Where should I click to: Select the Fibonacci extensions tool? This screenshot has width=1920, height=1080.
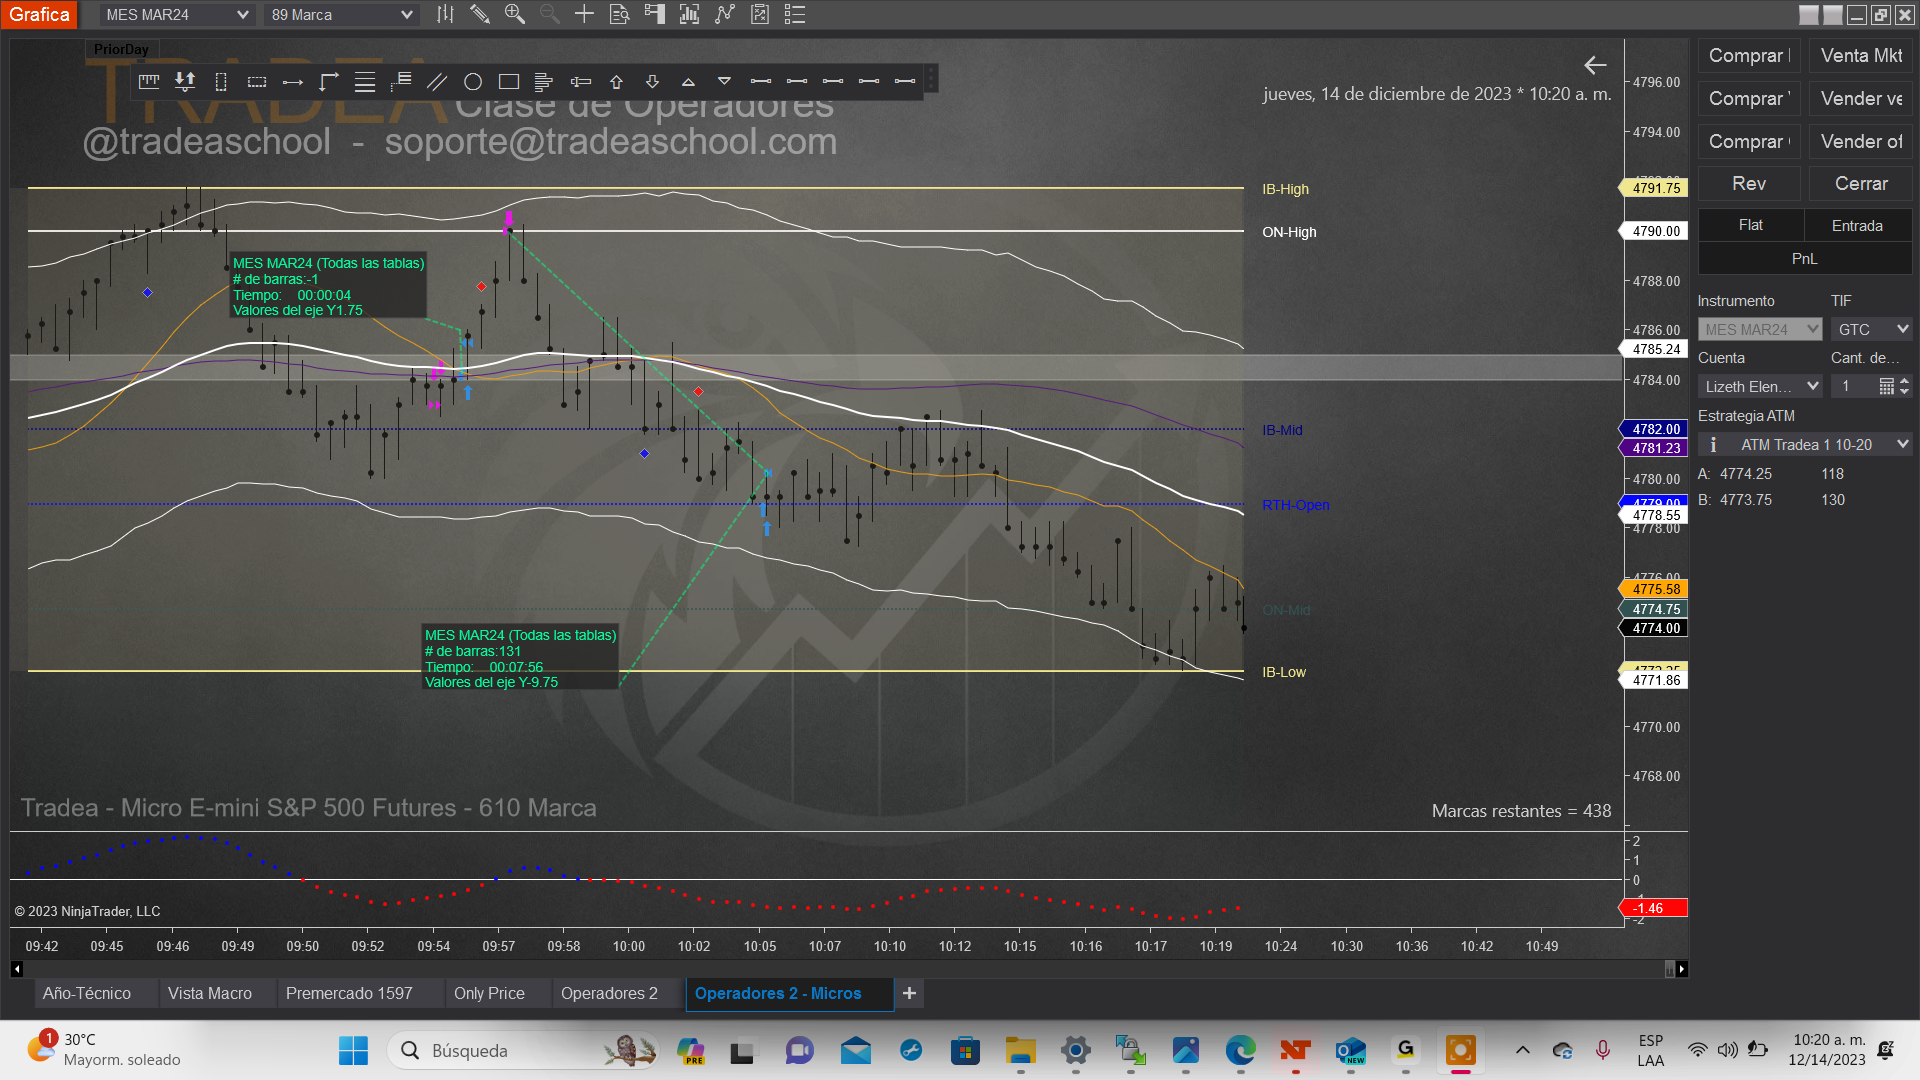coord(401,82)
